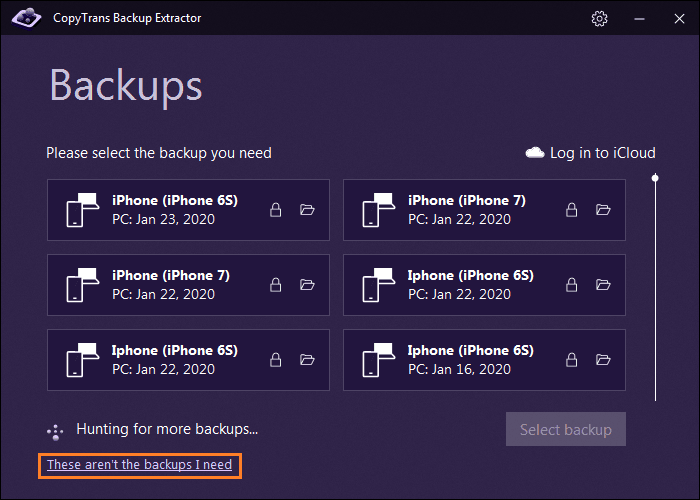Select the backup dated PC: Jan 16, 2020
Viewport: 700px width, 500px height.
click(484, 360)
